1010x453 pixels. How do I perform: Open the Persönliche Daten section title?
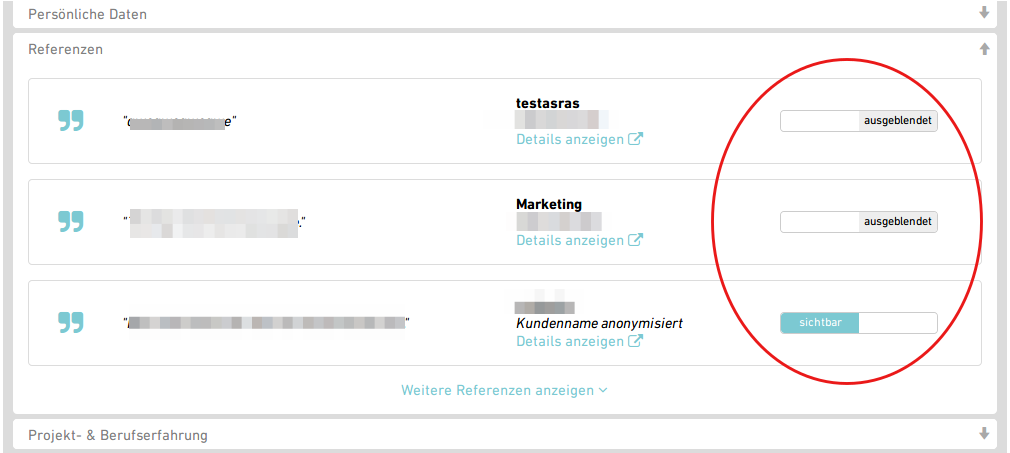(x=88, y=15)
